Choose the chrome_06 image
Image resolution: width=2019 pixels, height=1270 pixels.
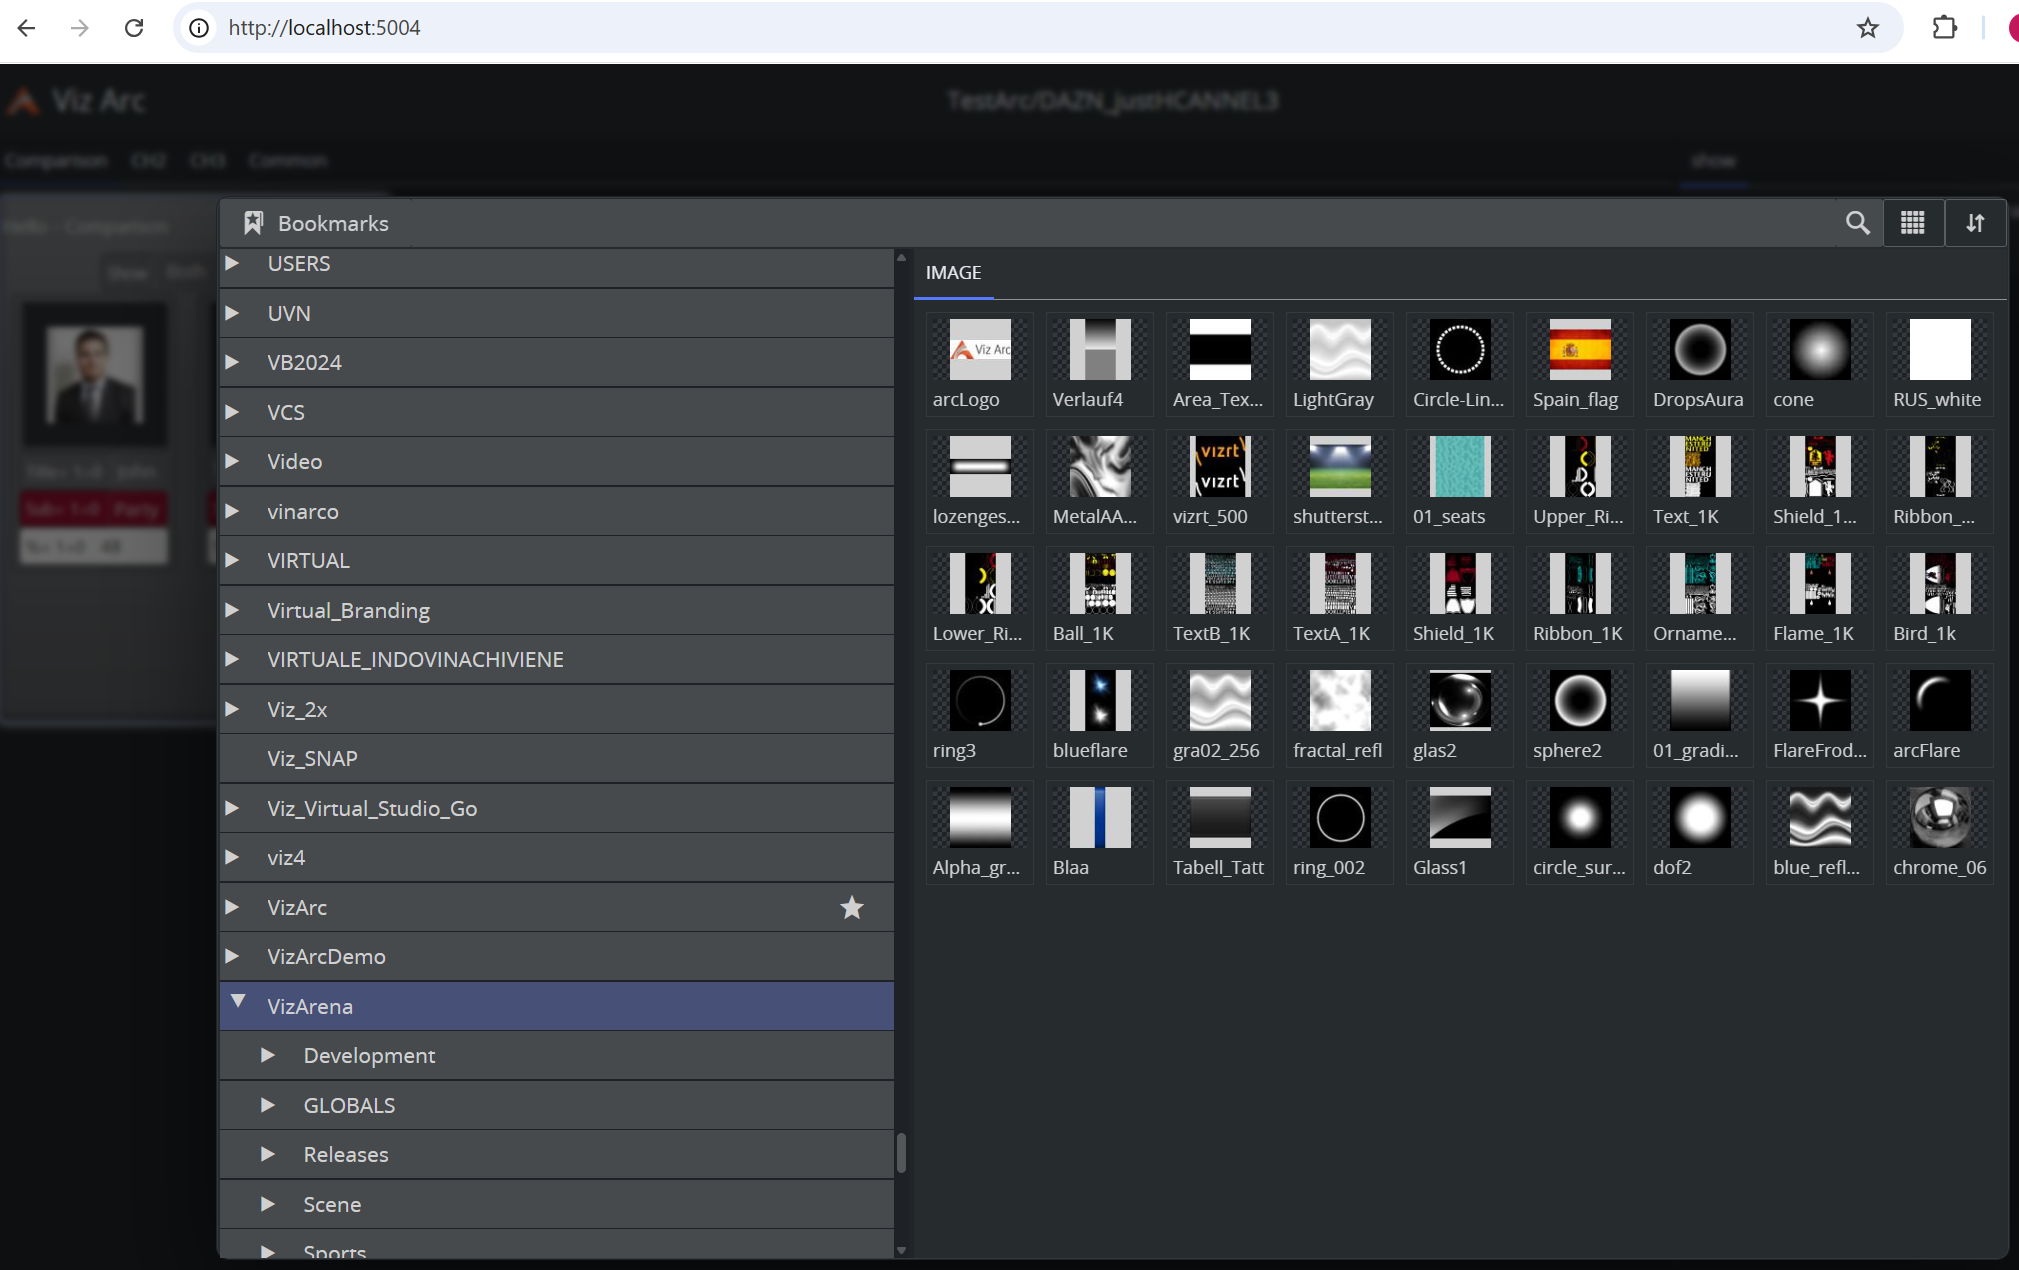click(1939, 819)
